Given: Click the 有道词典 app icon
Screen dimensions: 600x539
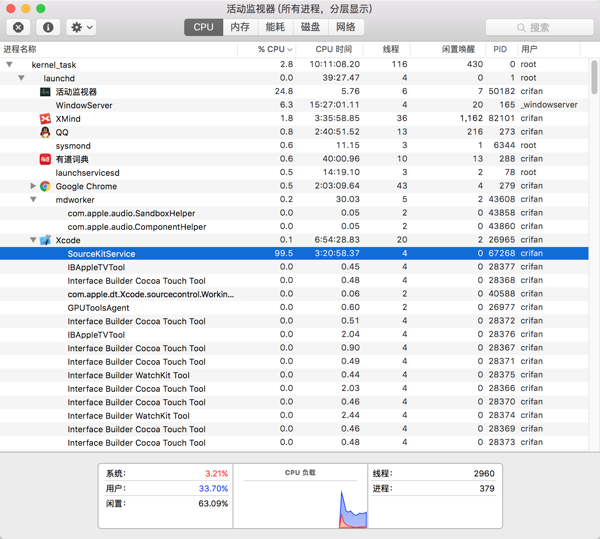Looking at the screenshot, I should point(45,159).
